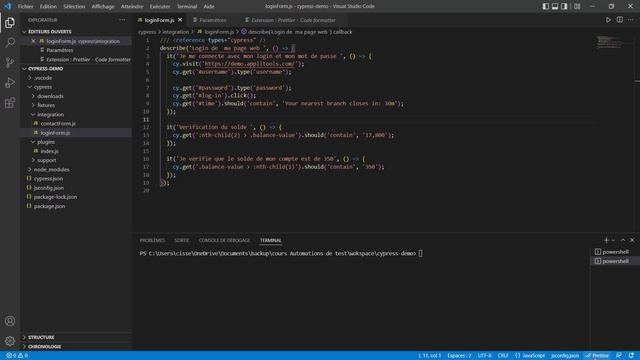Open the notifications bell in status bar

click(x=631, y=356)
